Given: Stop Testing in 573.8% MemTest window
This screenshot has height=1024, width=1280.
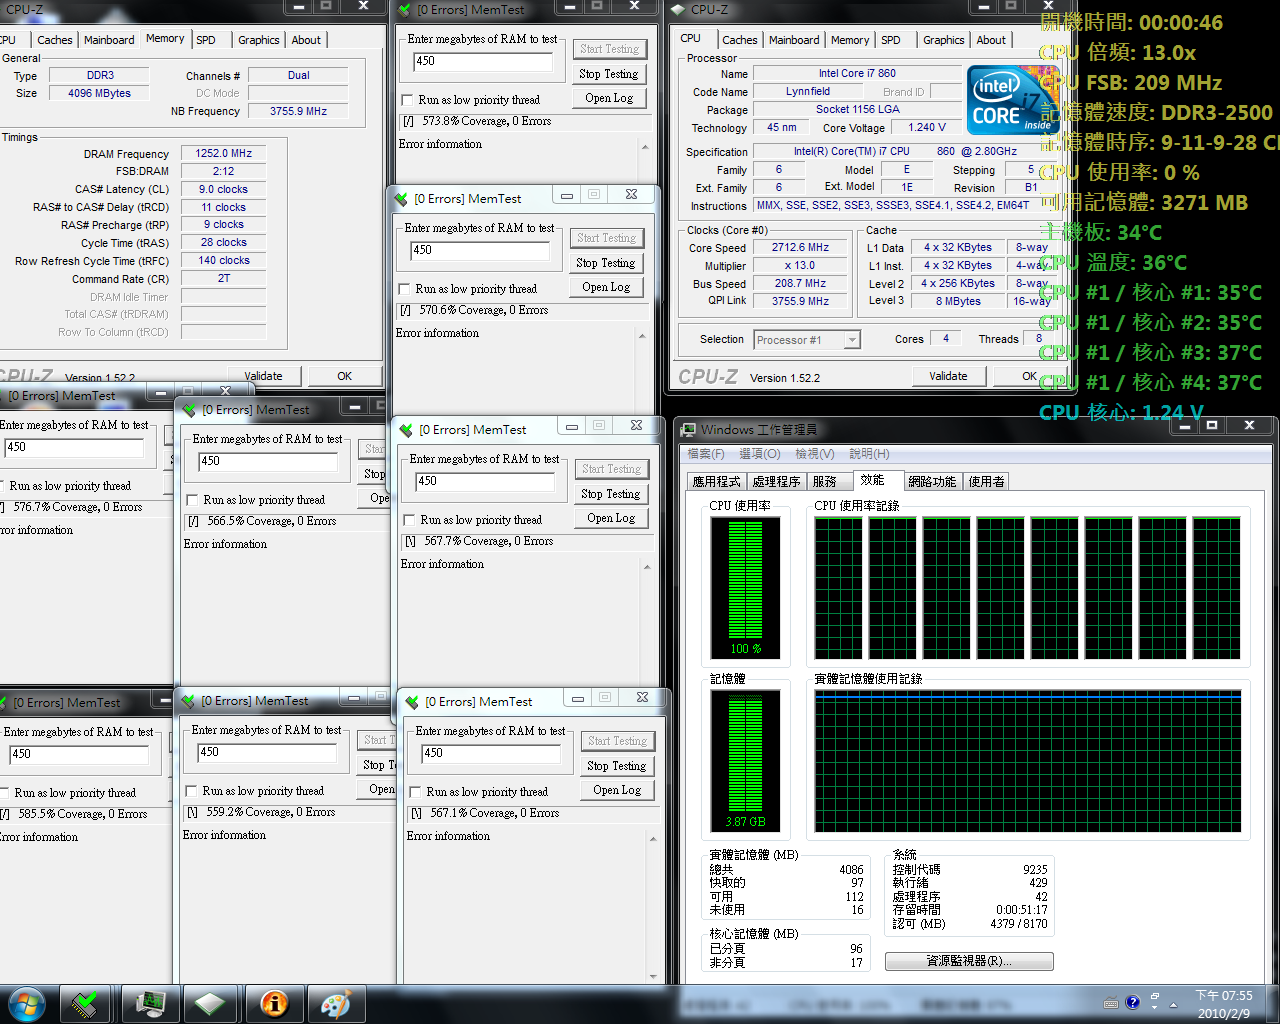Looking at the screenshot, I should point(608,74).
